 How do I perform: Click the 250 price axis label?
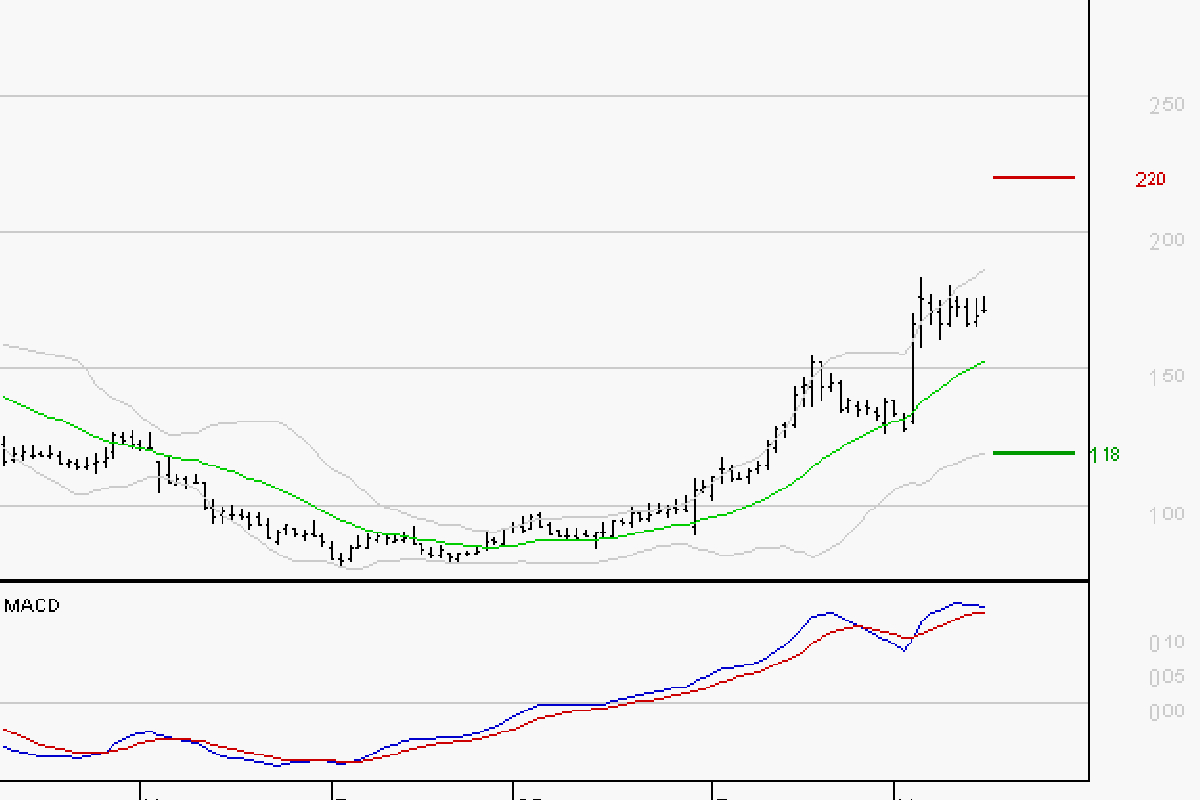click(x=1166, y=104)
